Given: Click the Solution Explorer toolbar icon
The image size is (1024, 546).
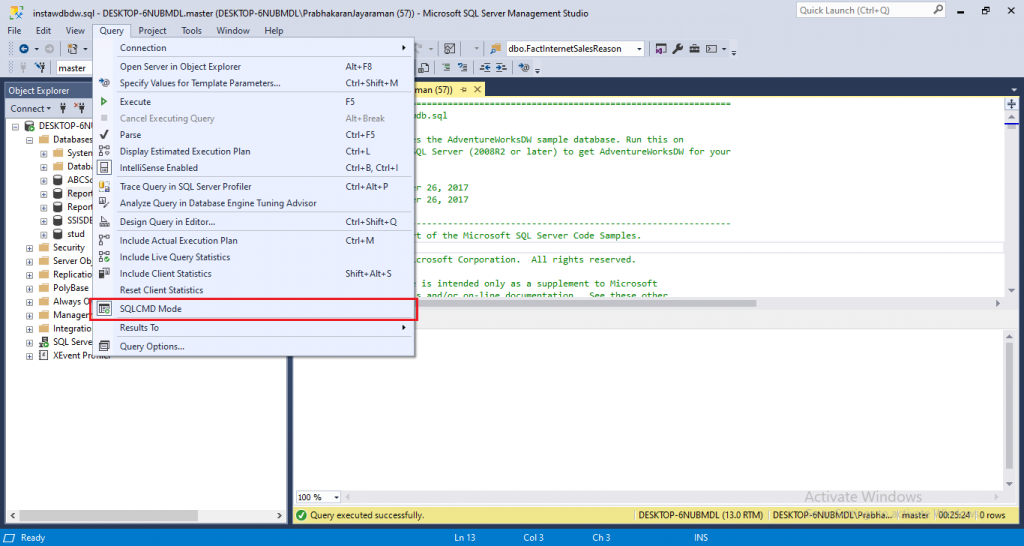Looking at the screenshot, I should point(662,48).
